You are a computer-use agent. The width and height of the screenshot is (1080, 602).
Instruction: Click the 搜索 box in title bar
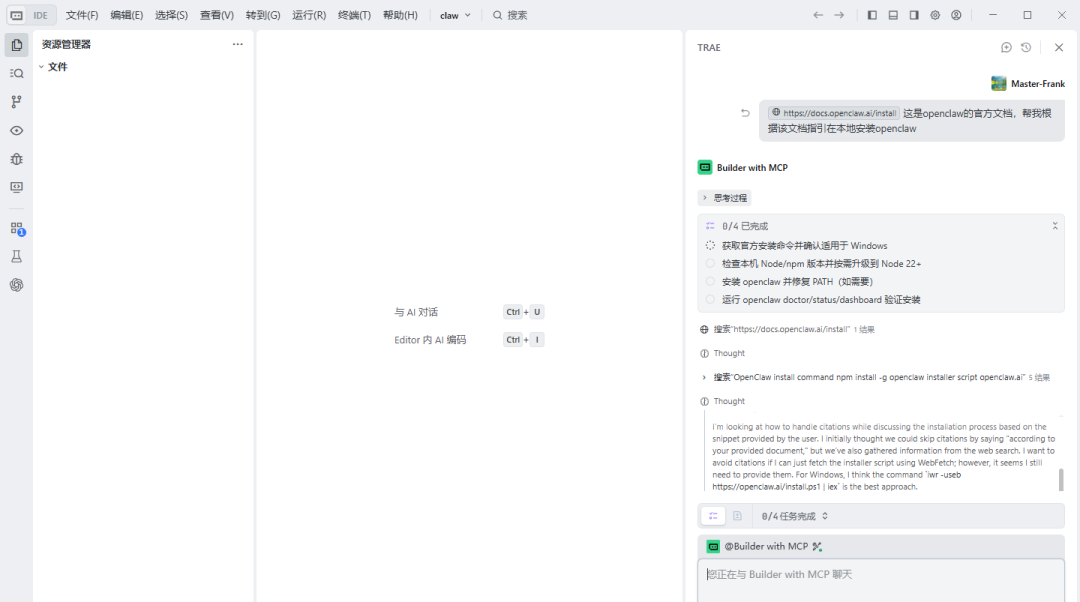point(510,15)
